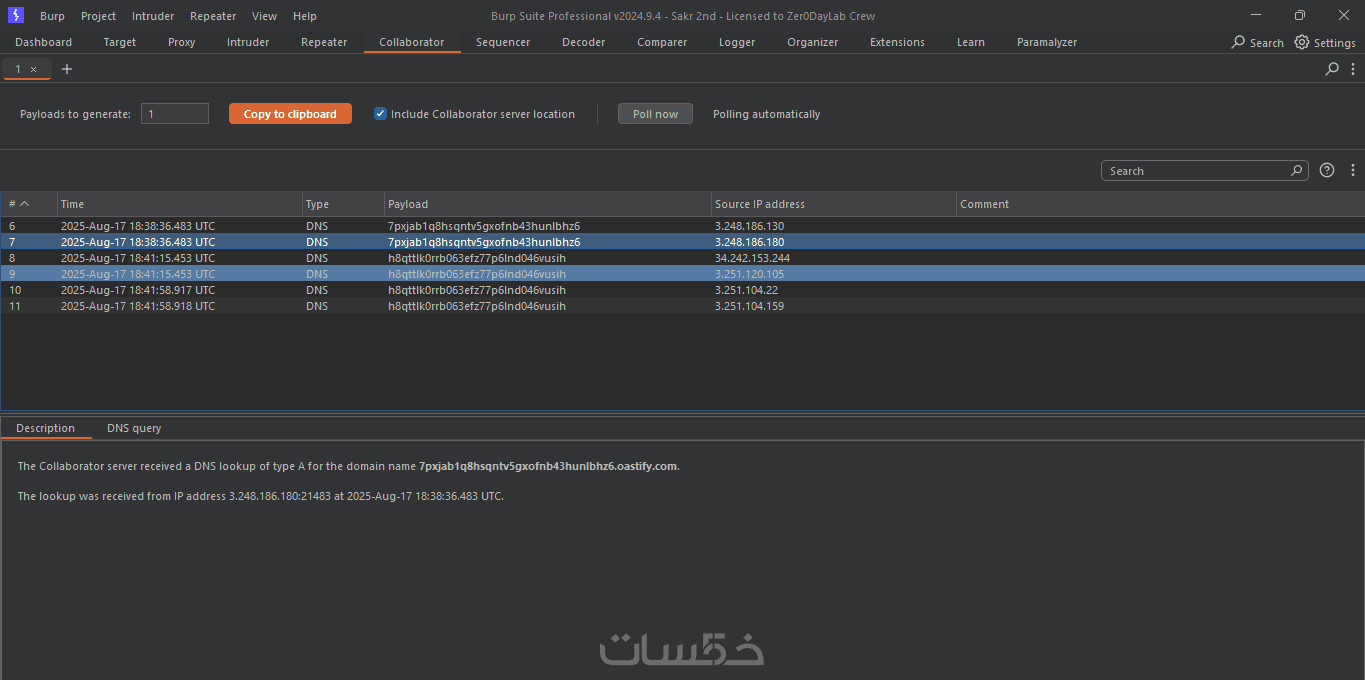Screen dimensions: 1365x680
Task: Sort interactions by Time column
Action: [180, 204]
